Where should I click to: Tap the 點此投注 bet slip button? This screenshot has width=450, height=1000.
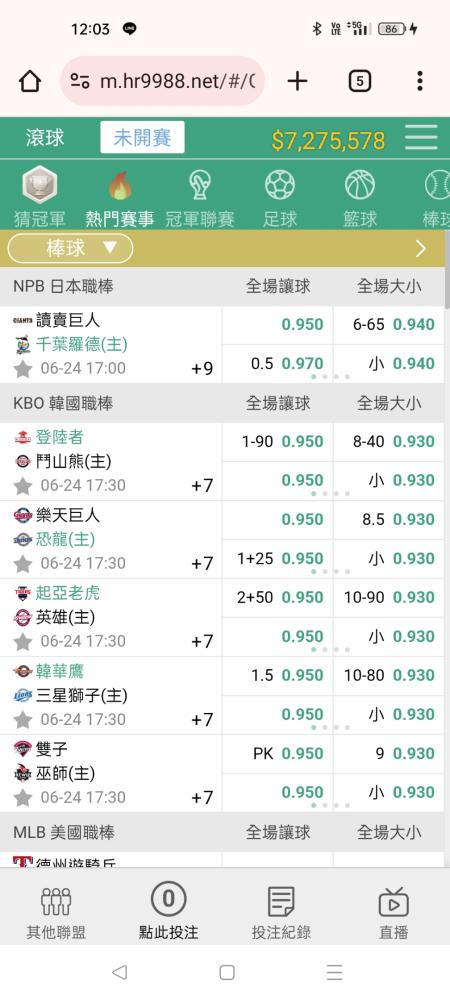click(168, 912)
